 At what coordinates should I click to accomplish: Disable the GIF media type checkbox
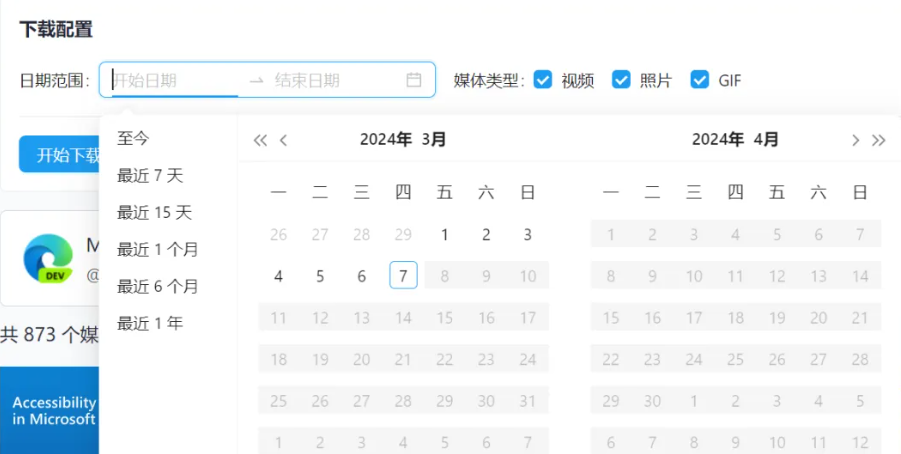(700, 80)
